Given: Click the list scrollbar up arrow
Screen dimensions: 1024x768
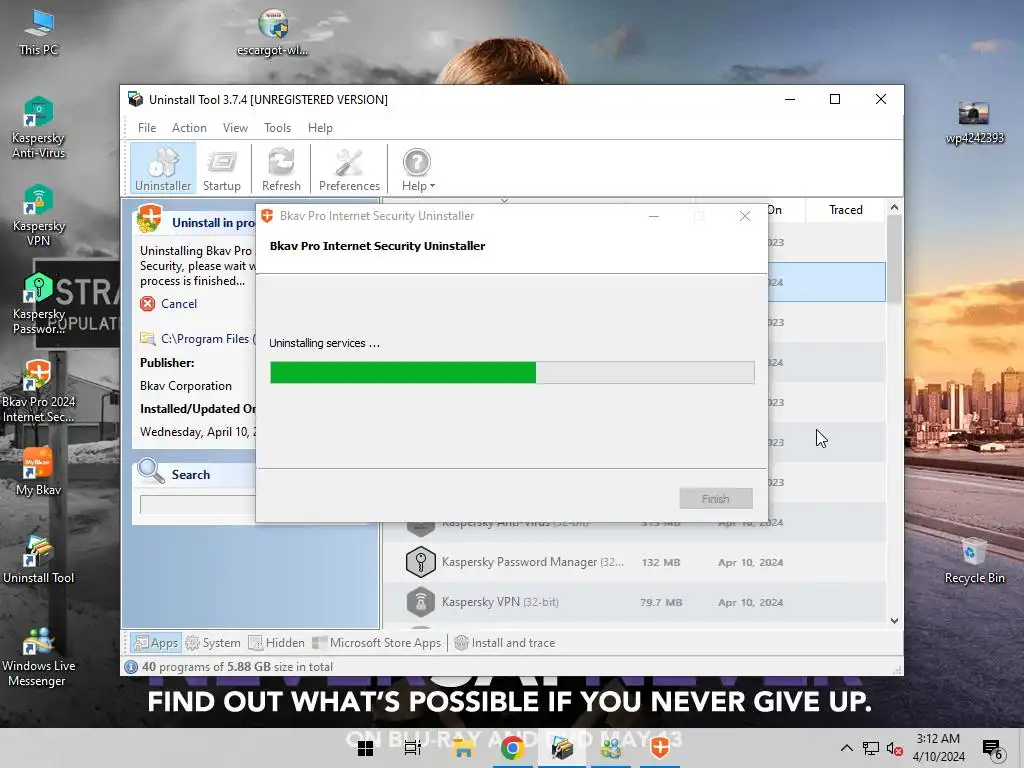Looking at the screenshot, I should (x=894, y=208).
